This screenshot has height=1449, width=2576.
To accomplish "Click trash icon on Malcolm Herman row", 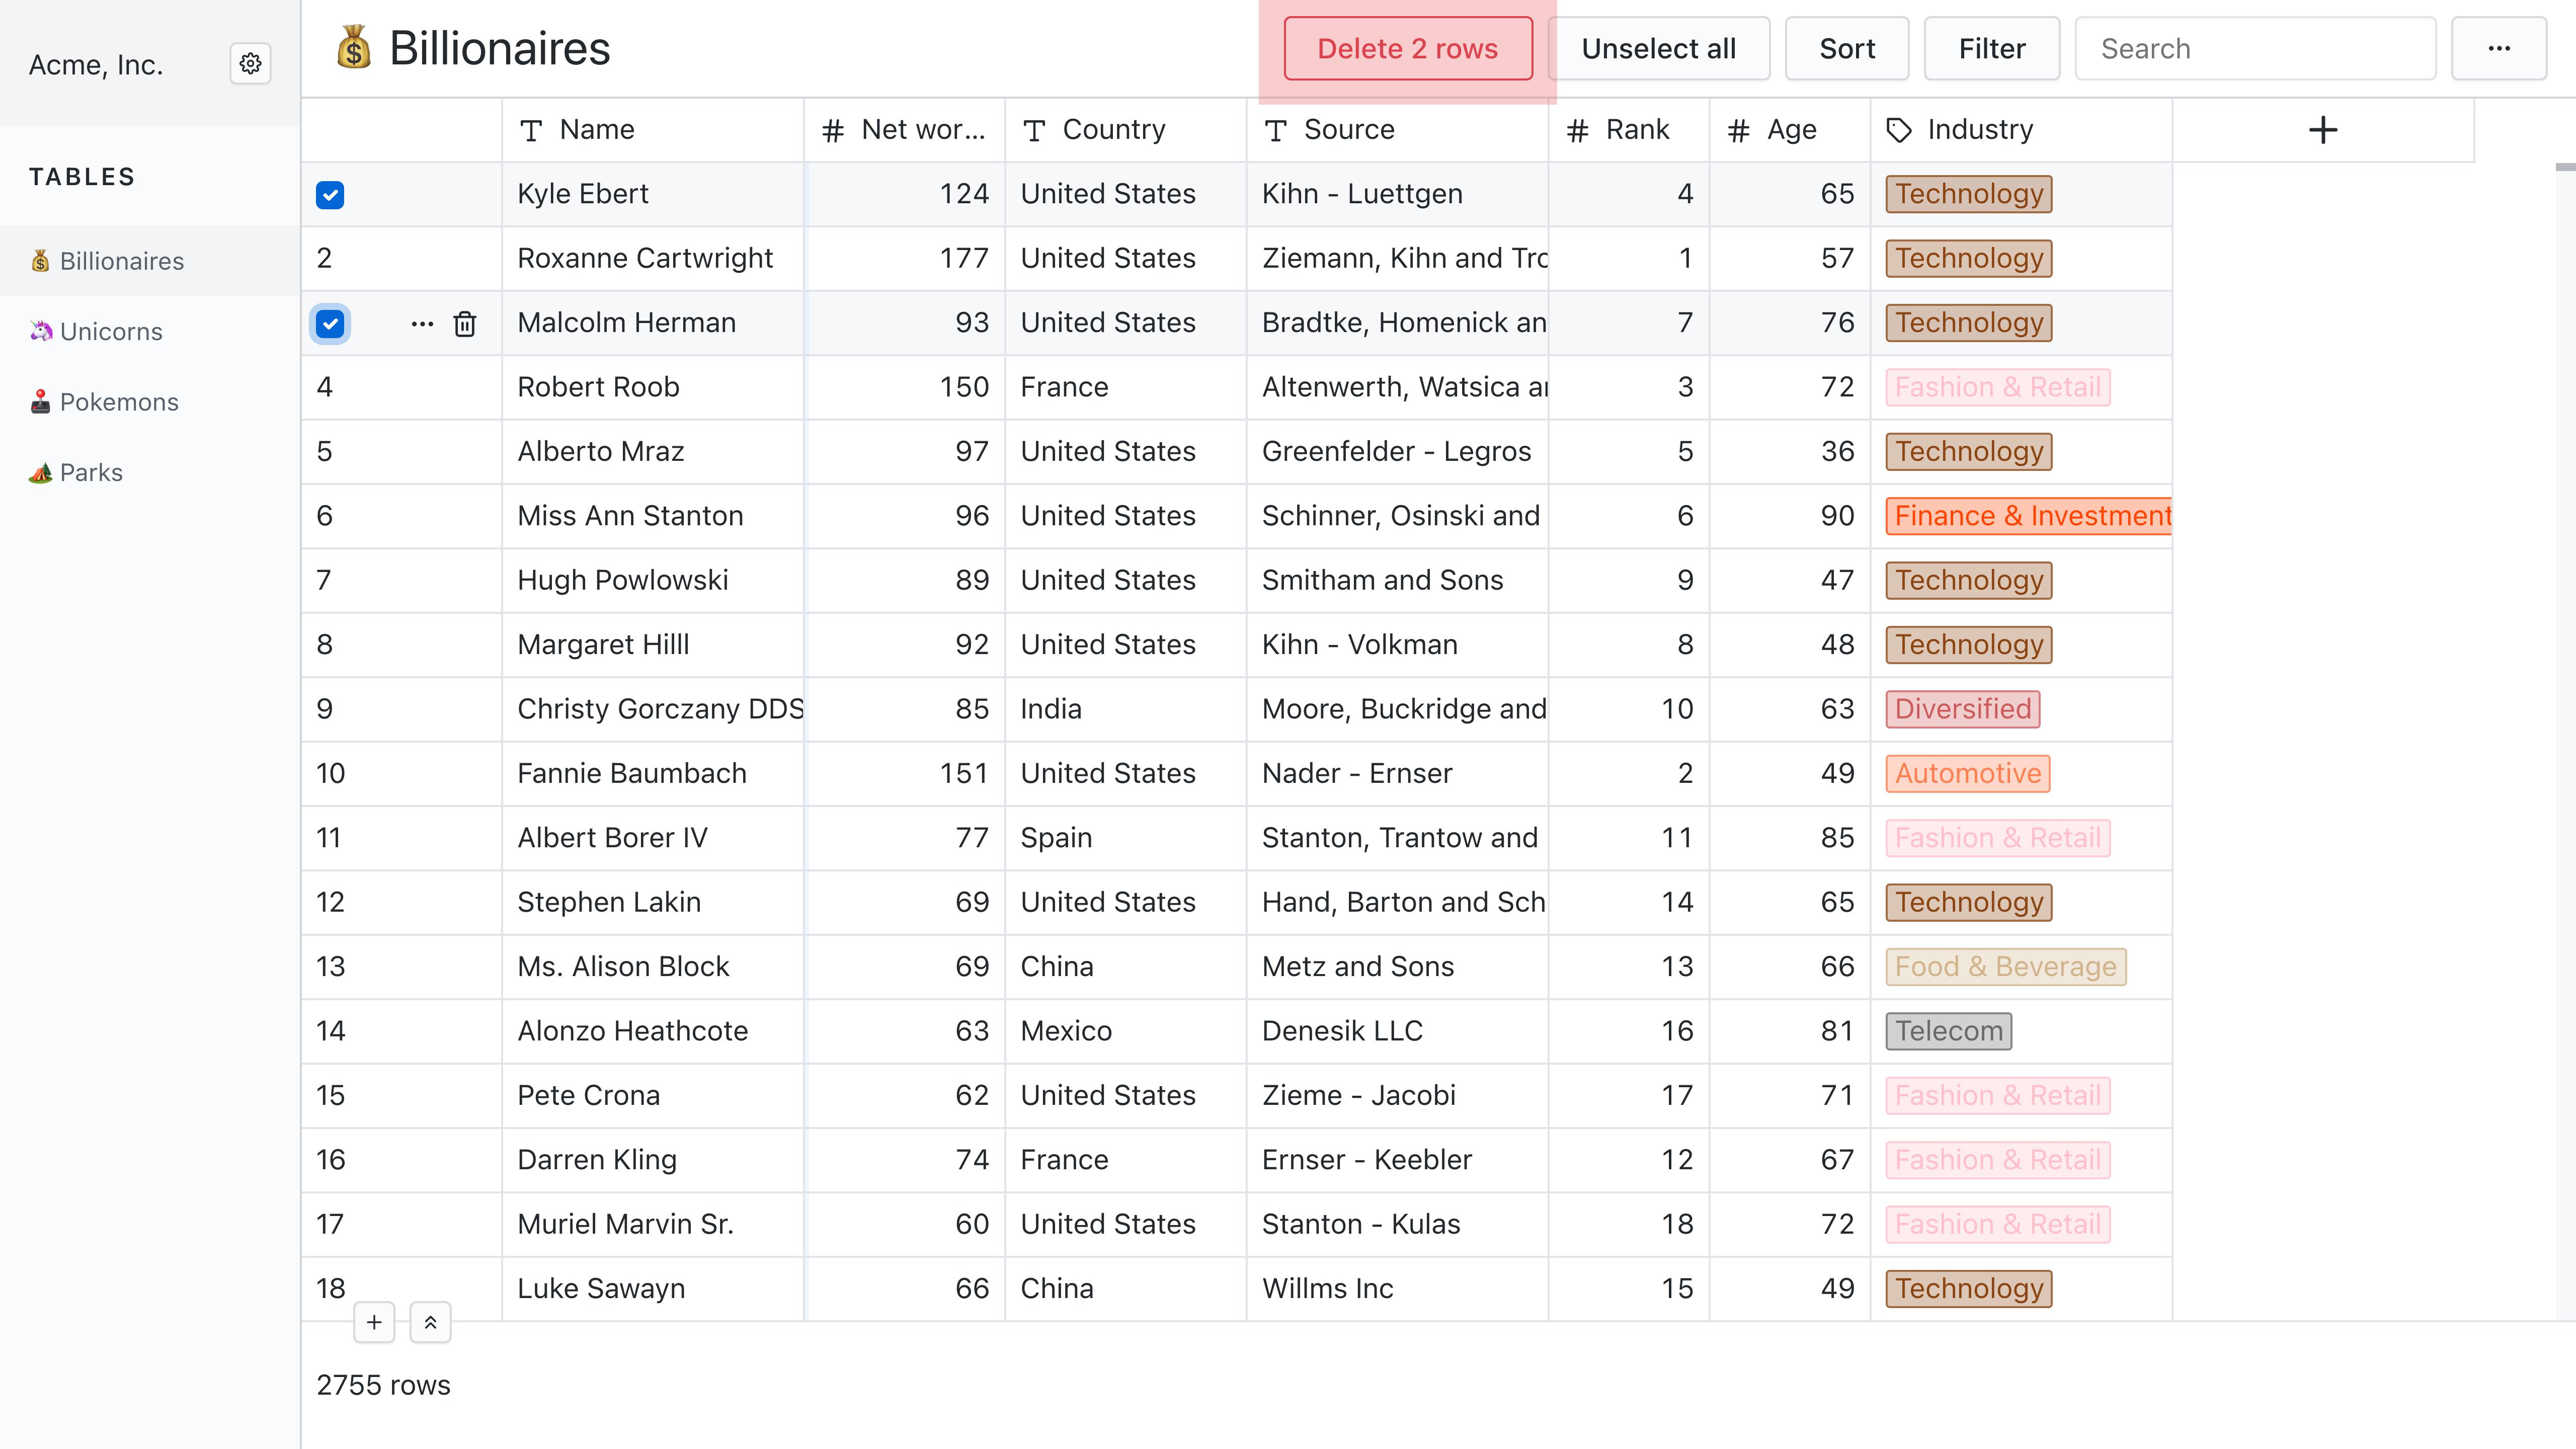I will [465, 324].
